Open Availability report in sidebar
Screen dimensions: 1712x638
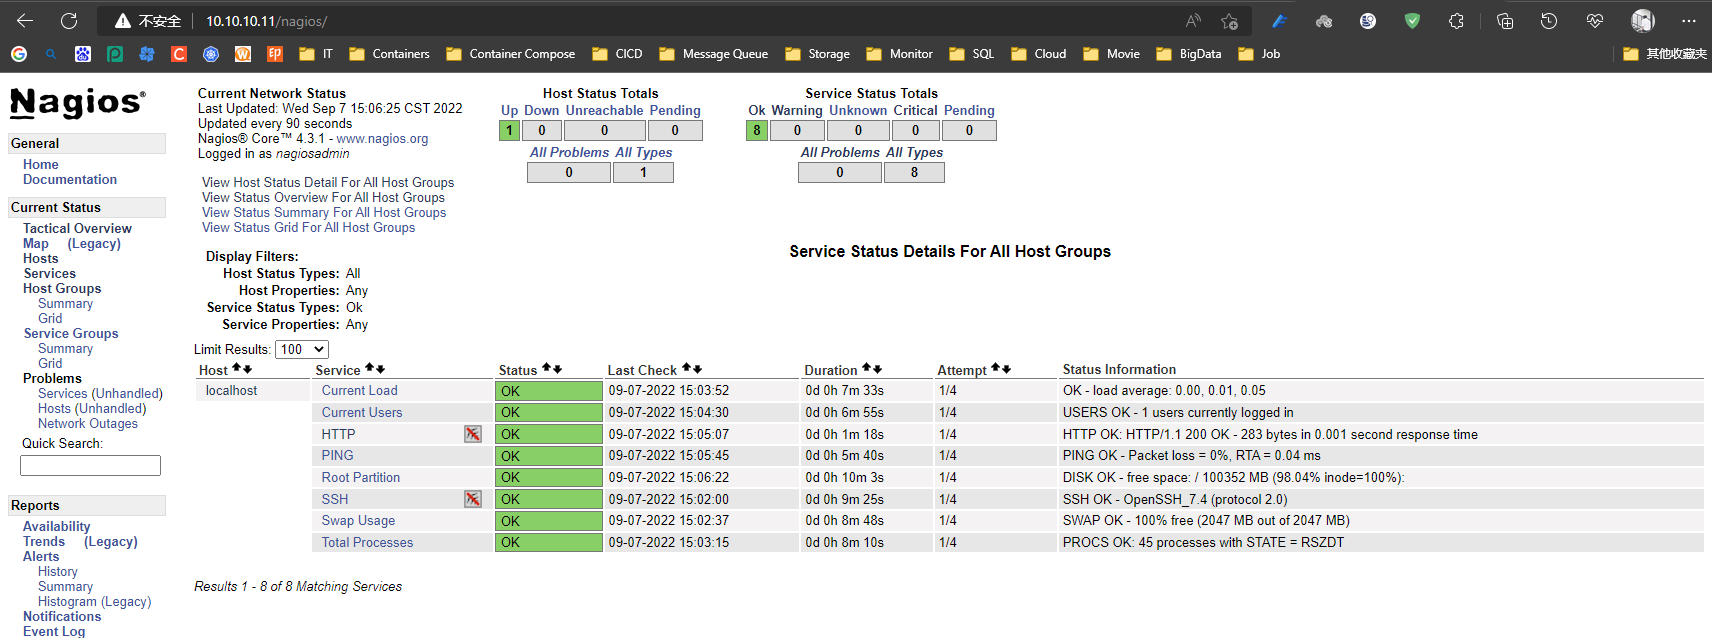tap(57, 526)
